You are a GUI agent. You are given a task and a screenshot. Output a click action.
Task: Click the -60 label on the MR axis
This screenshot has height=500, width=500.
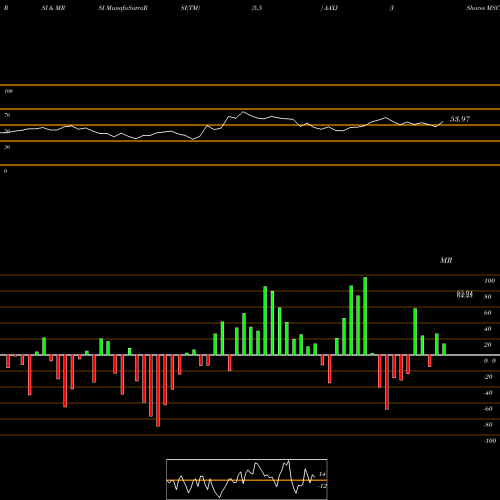pos(488,409)
